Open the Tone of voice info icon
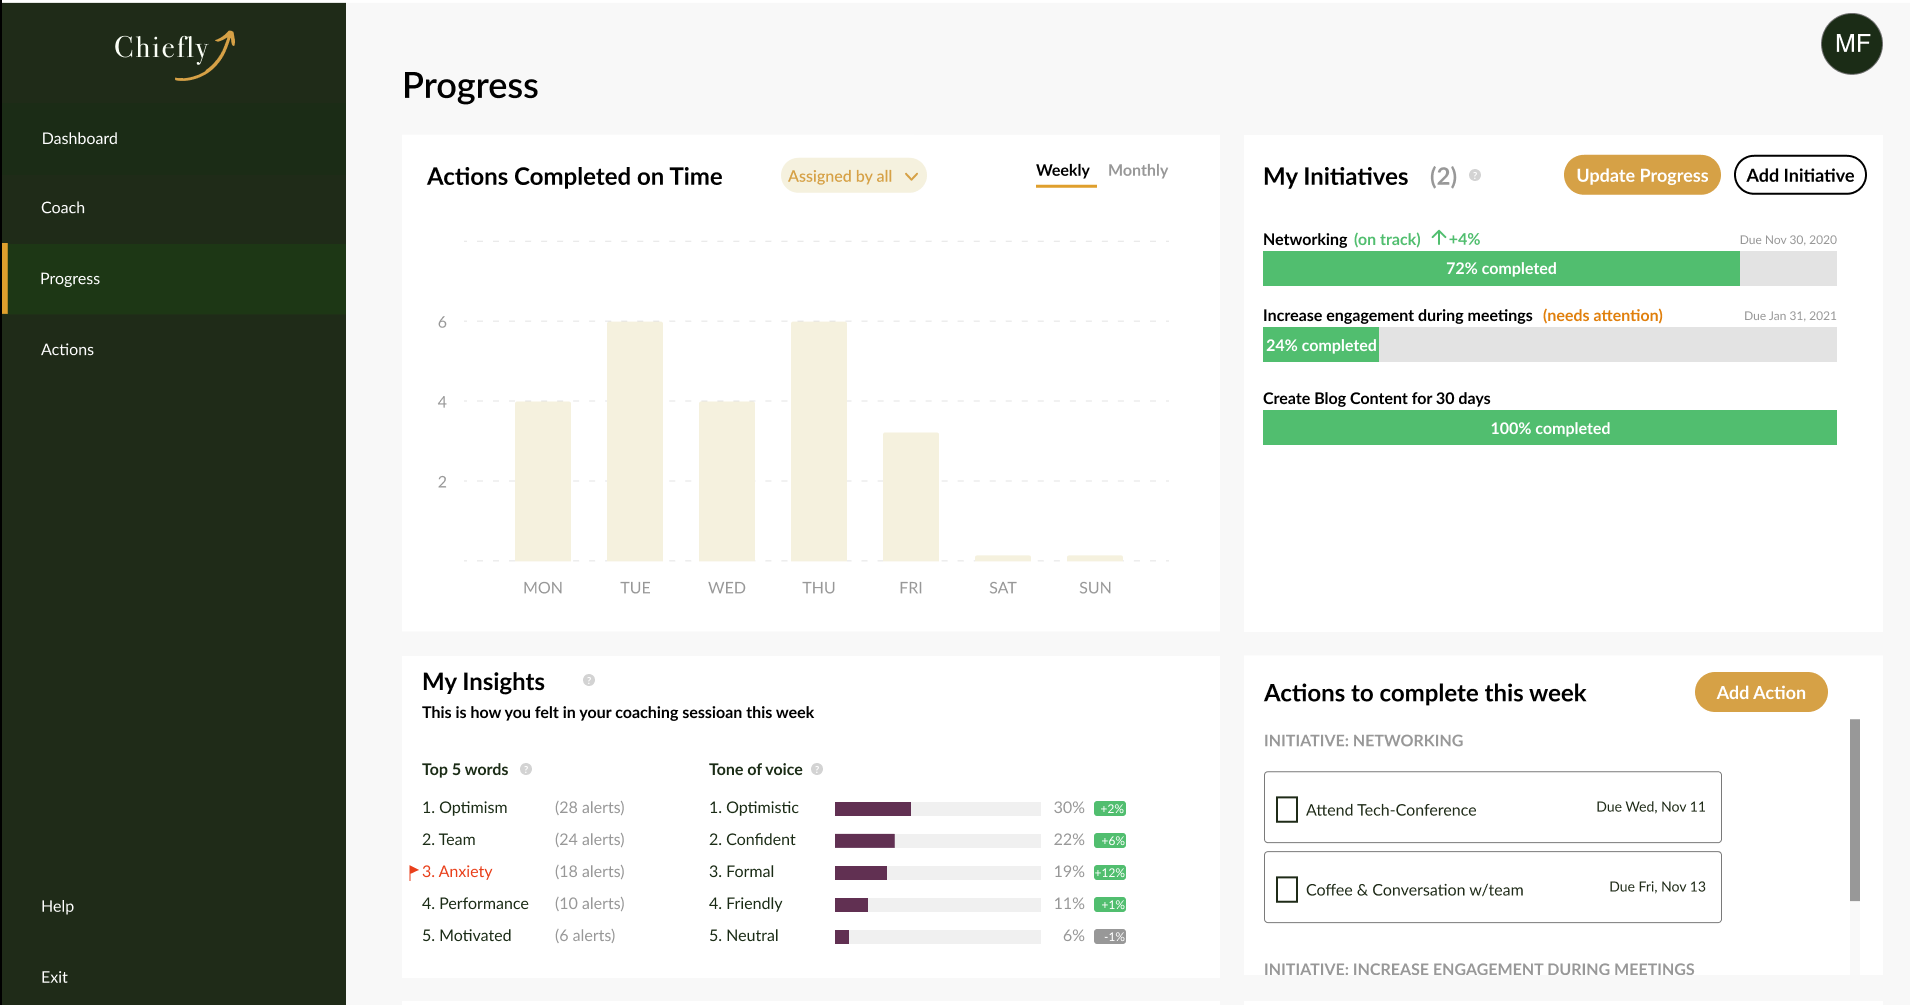1910x1005 pixels. point(817,769)
